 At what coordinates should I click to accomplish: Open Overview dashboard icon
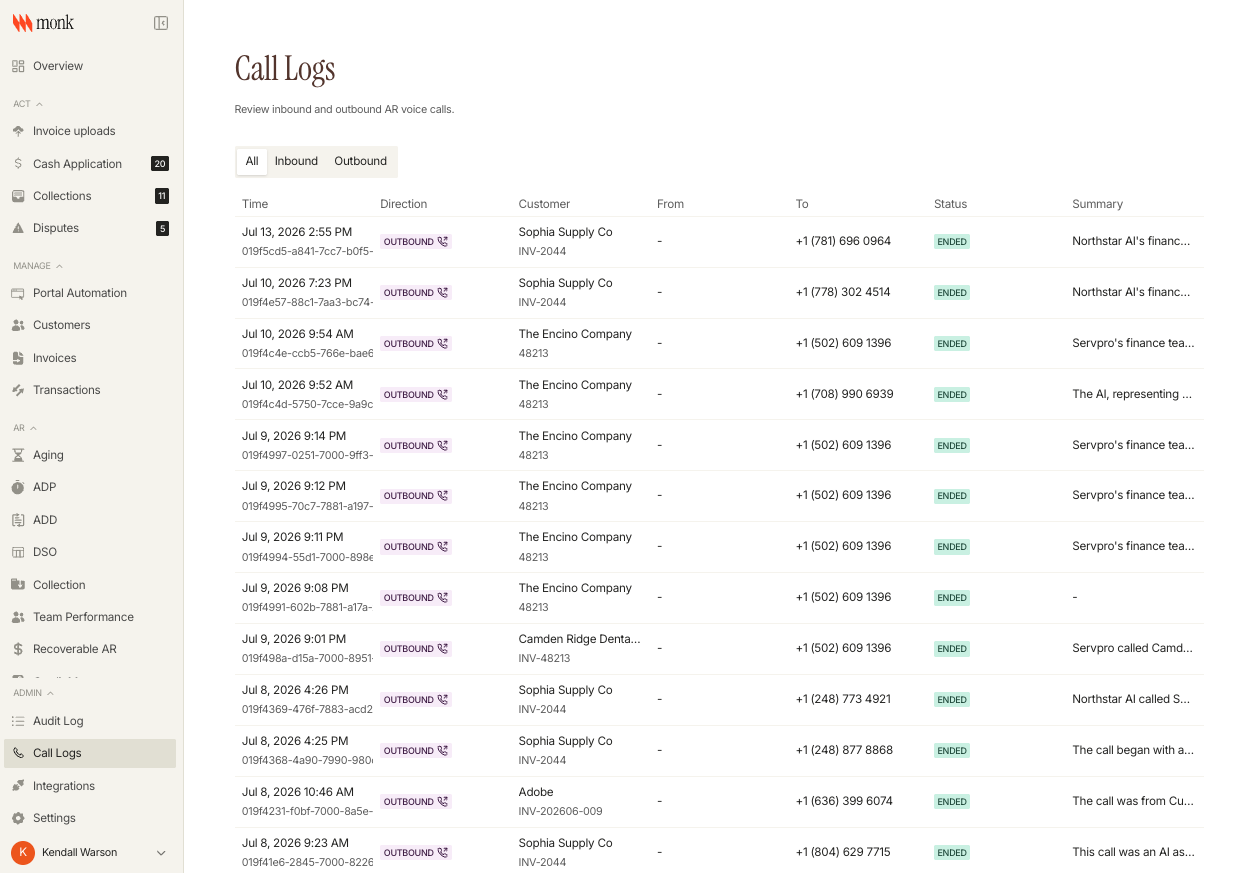18,66
